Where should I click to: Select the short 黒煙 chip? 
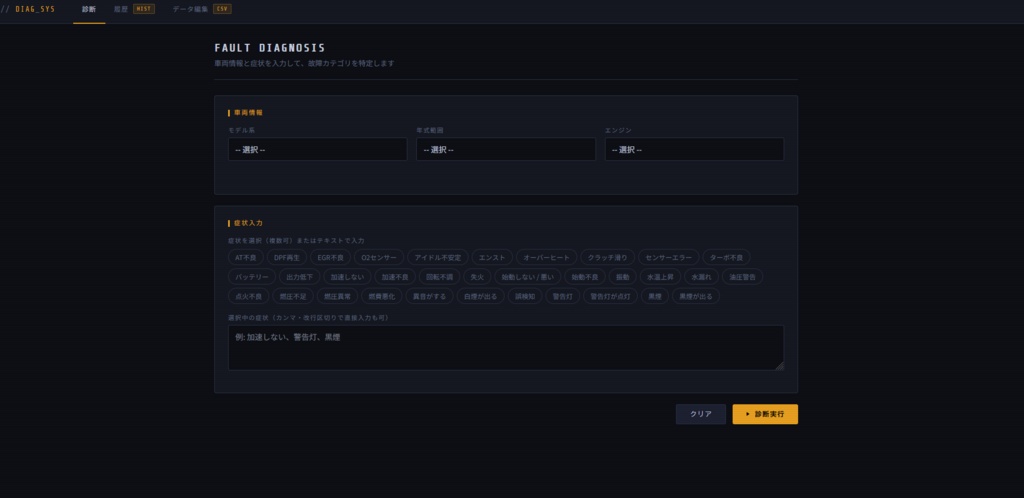[x=655, y=296]
